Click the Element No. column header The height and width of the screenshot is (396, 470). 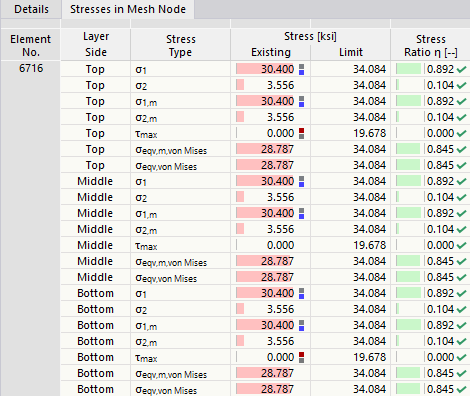coord(31,45)
